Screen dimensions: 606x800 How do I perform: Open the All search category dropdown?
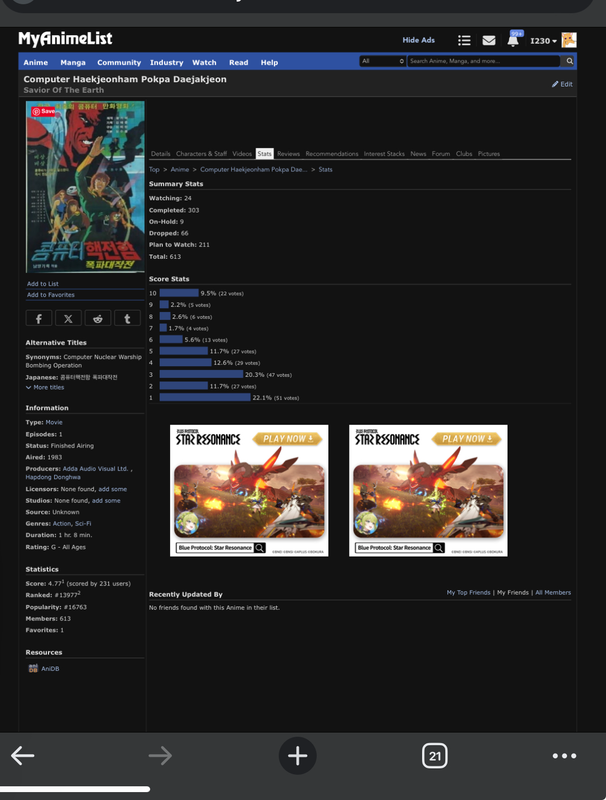383,61
